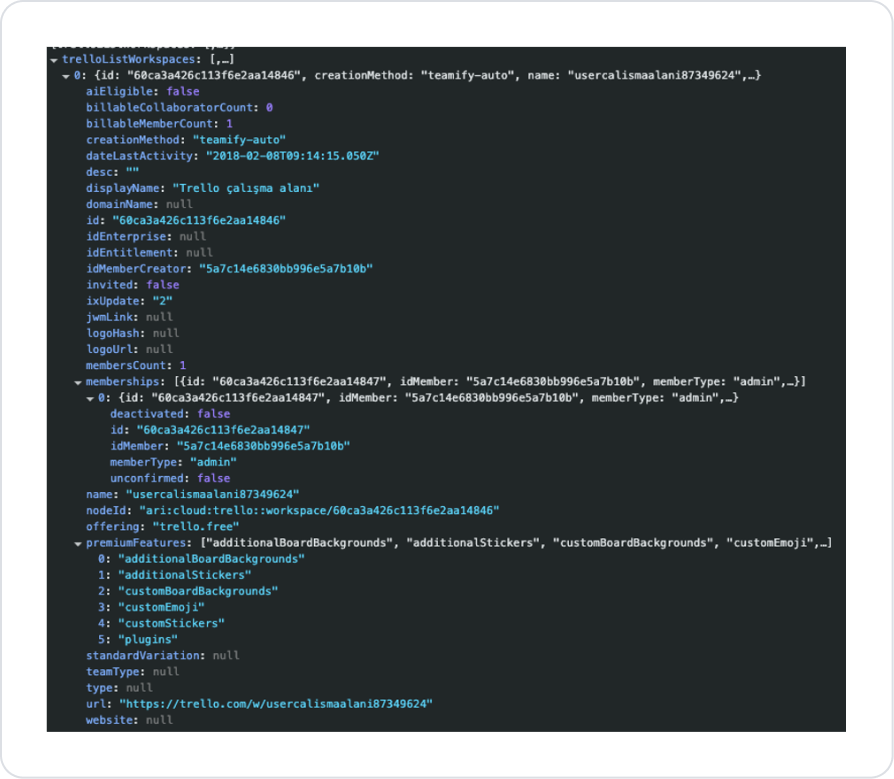Select the logoUrl: null row
Image resolution: width=894 pixels, height=779 pixels.
pyautogui.click(x=129, y=349)
